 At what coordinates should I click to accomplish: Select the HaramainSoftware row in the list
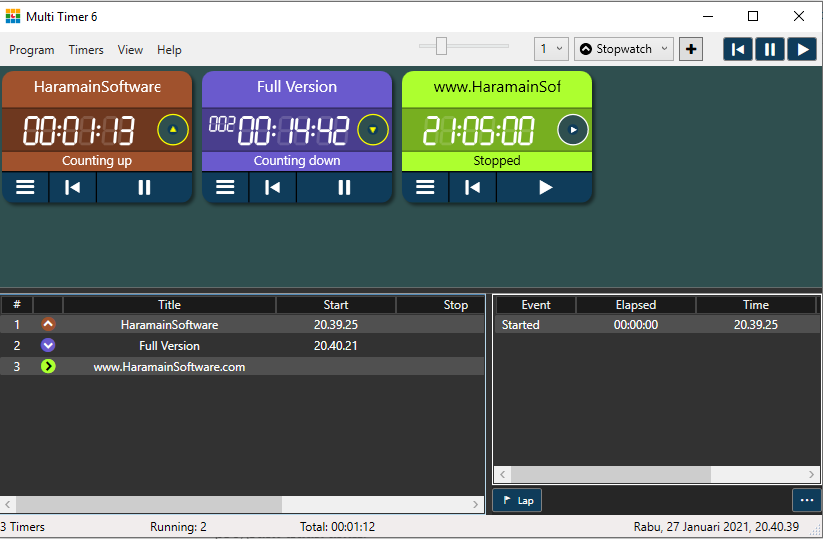pyautogui.click(x=242, y=324)
